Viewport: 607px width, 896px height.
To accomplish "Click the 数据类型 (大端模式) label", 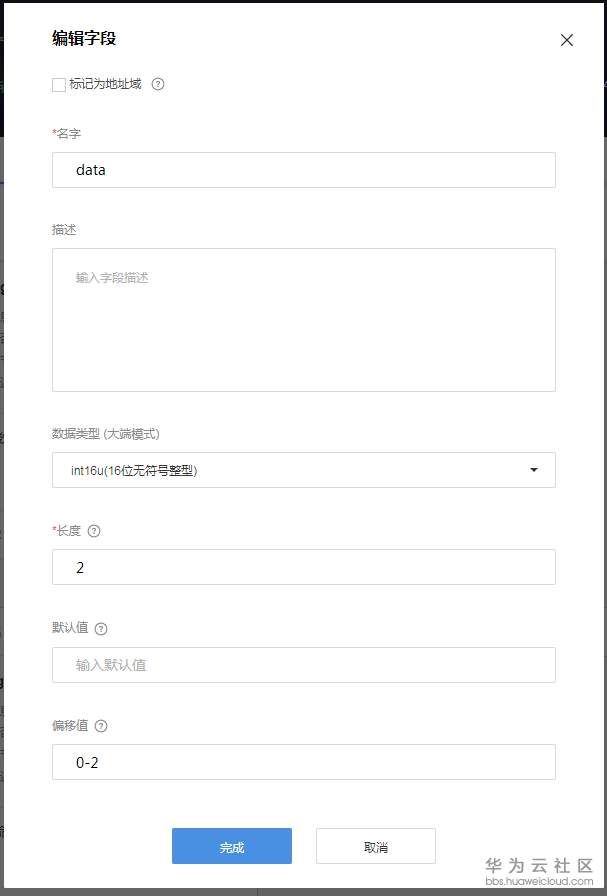I will coord(106,434).
